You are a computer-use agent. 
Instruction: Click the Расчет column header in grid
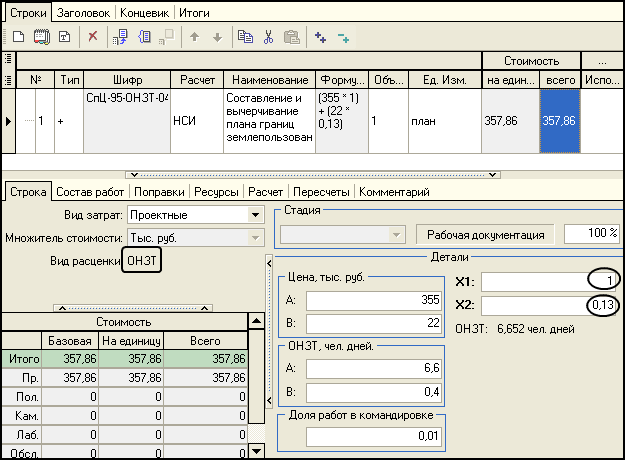point(197,80)
